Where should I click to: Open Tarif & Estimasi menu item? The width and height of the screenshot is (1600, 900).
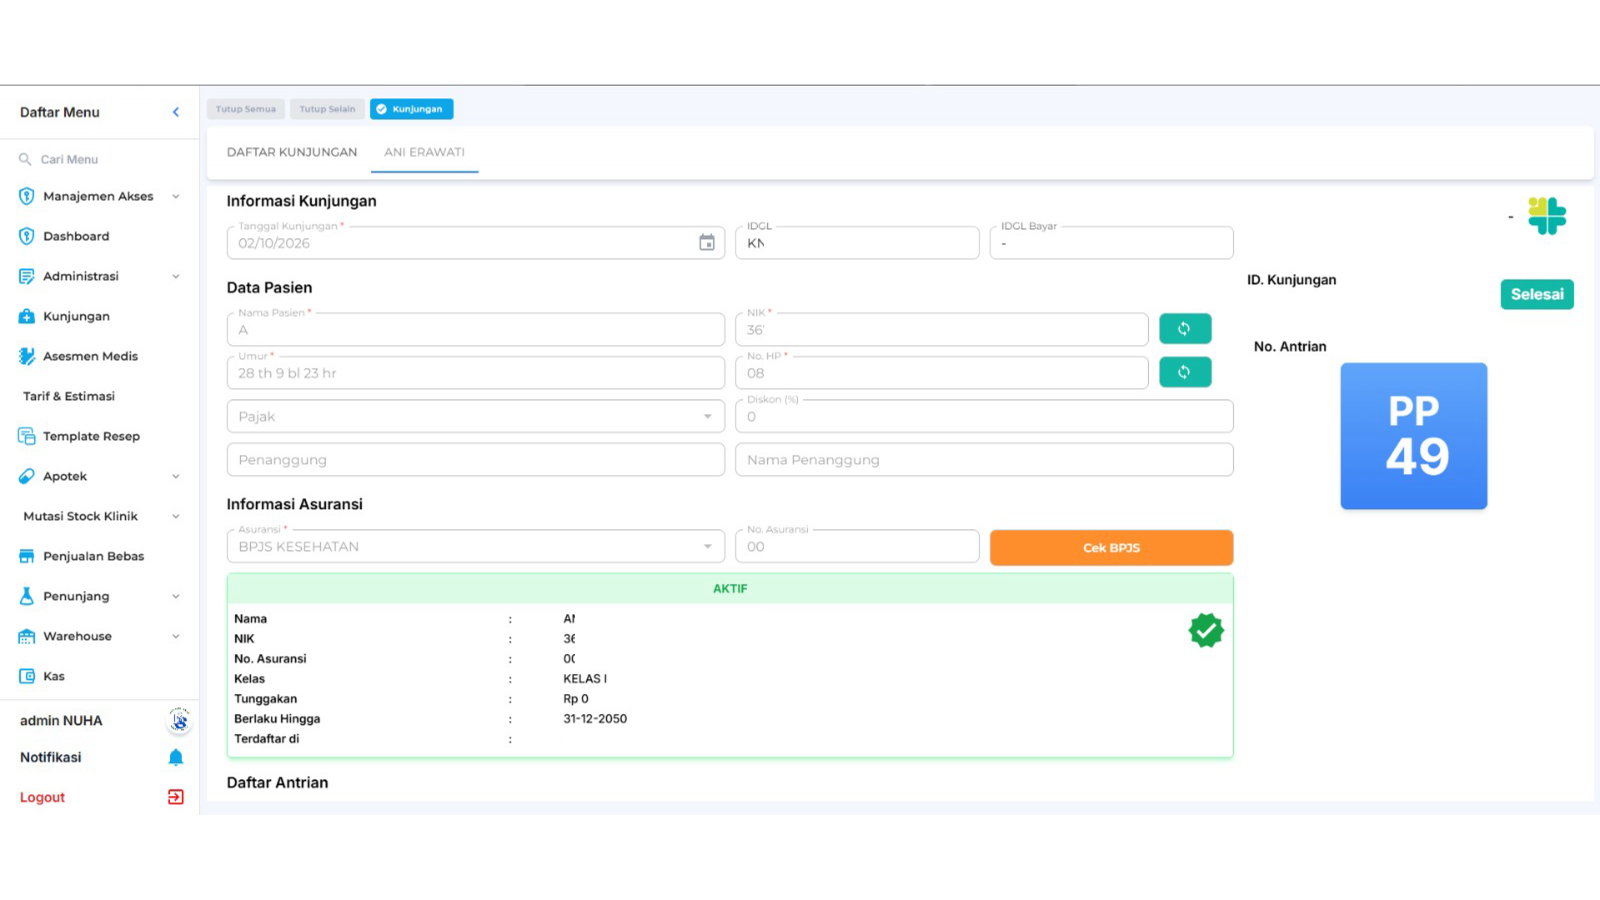[x=69, y=396]
